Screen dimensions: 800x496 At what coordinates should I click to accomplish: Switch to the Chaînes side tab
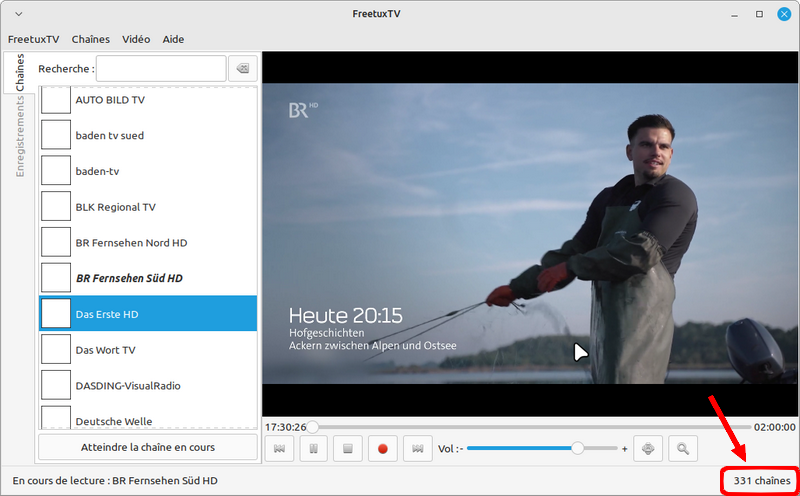pyautogui.click(x=19, y=72)
